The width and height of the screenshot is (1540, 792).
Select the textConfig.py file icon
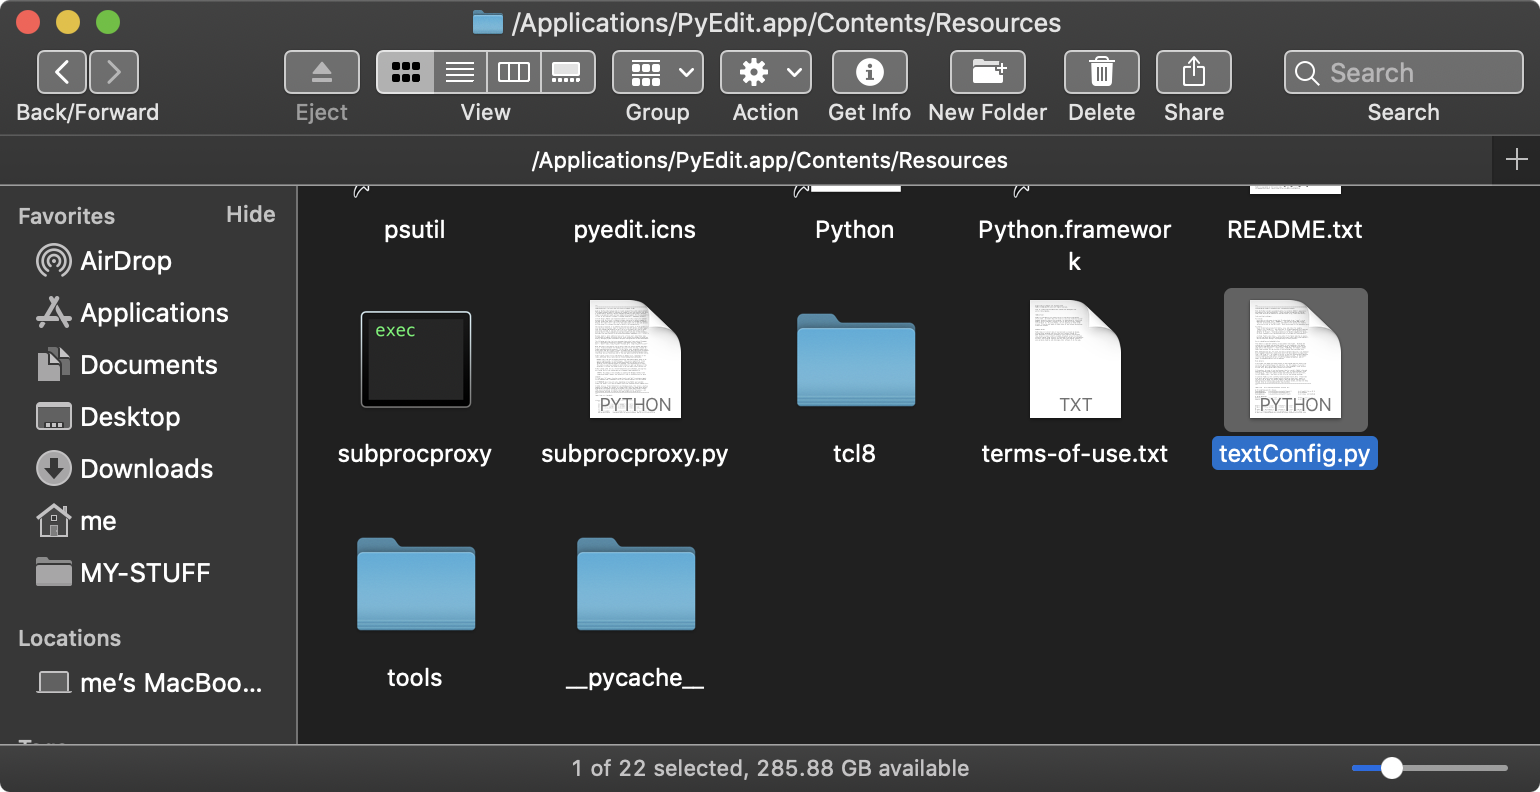click(x=1295, y=359)
